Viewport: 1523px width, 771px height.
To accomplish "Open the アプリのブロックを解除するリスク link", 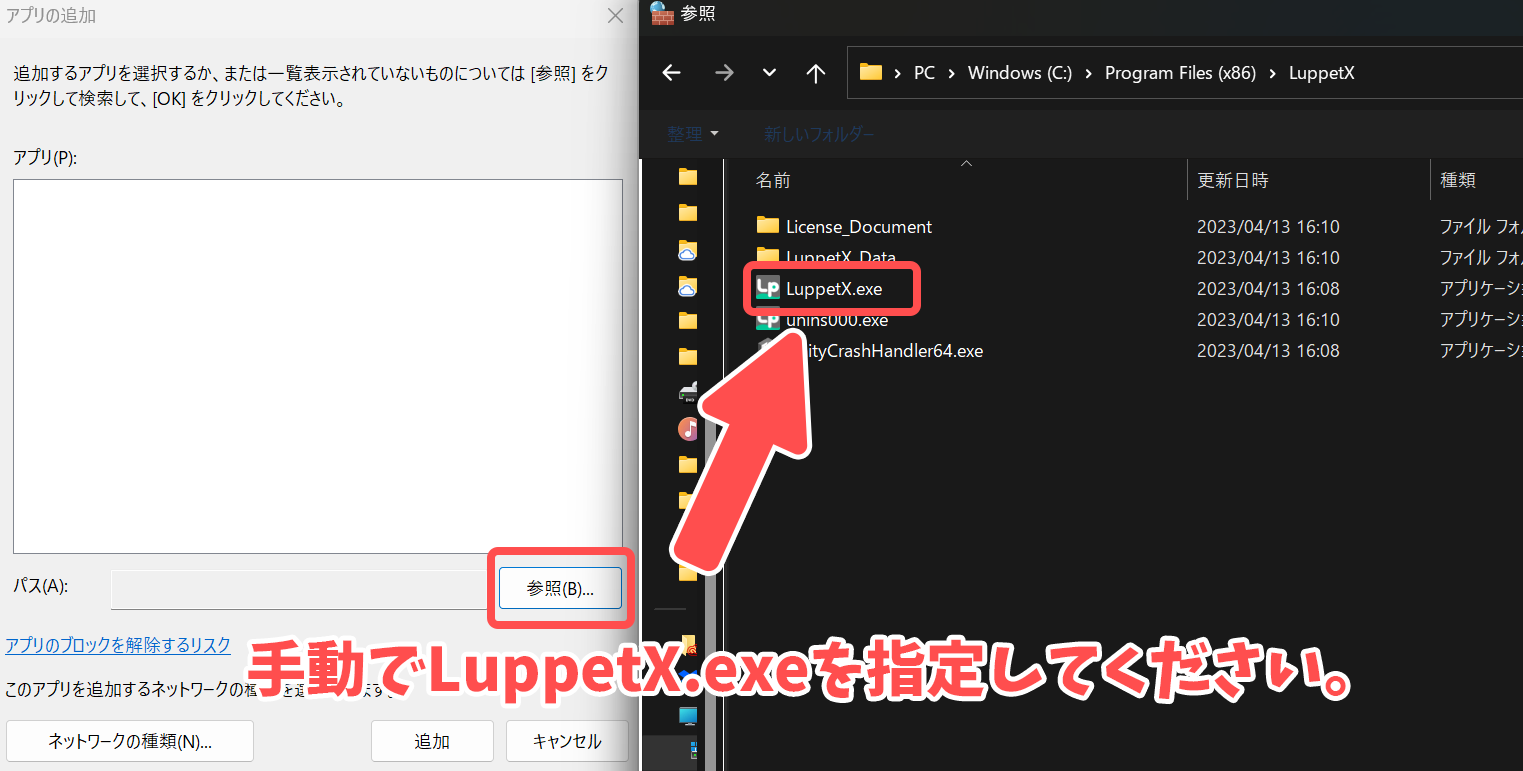I will [x=118, y=645].
